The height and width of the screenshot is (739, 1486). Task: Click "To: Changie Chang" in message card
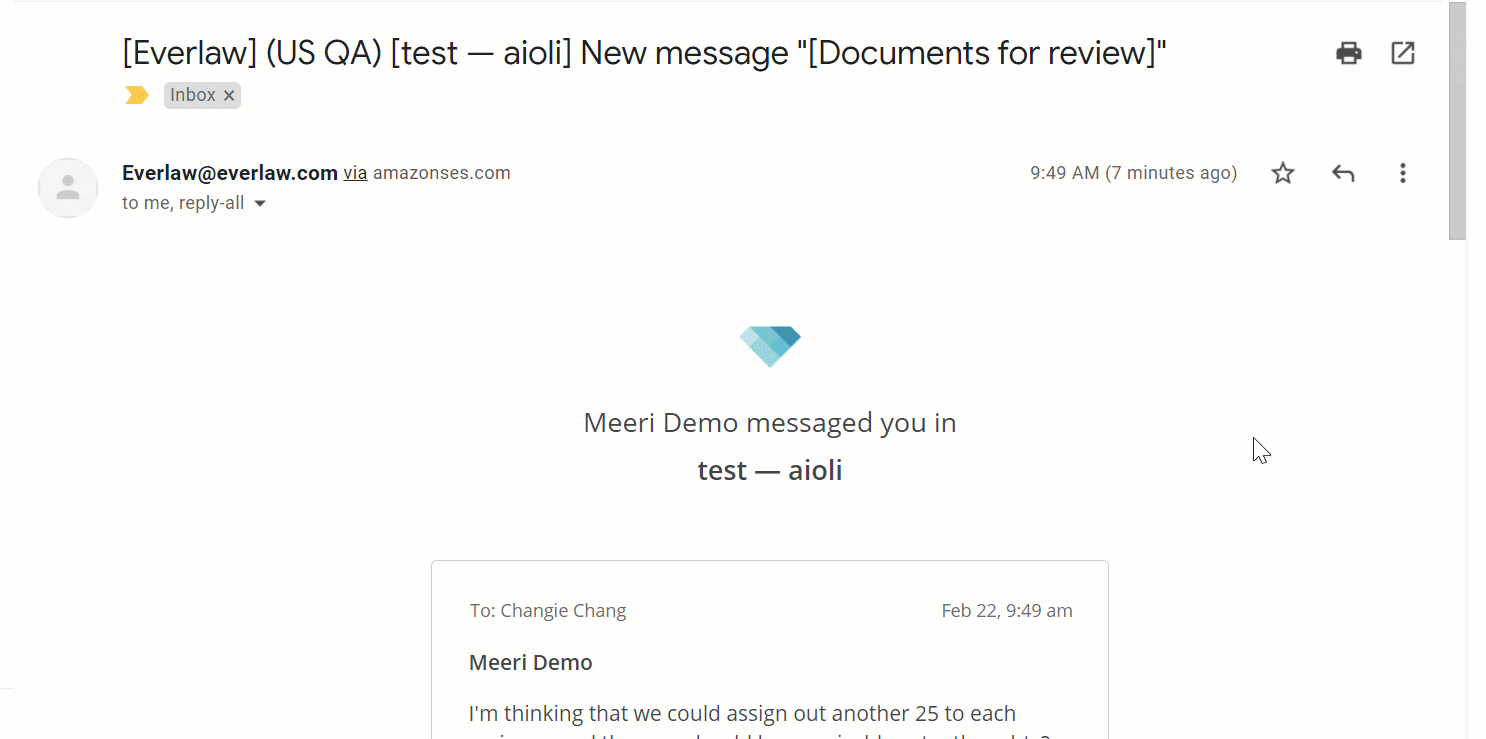click(x=548, y=610)
